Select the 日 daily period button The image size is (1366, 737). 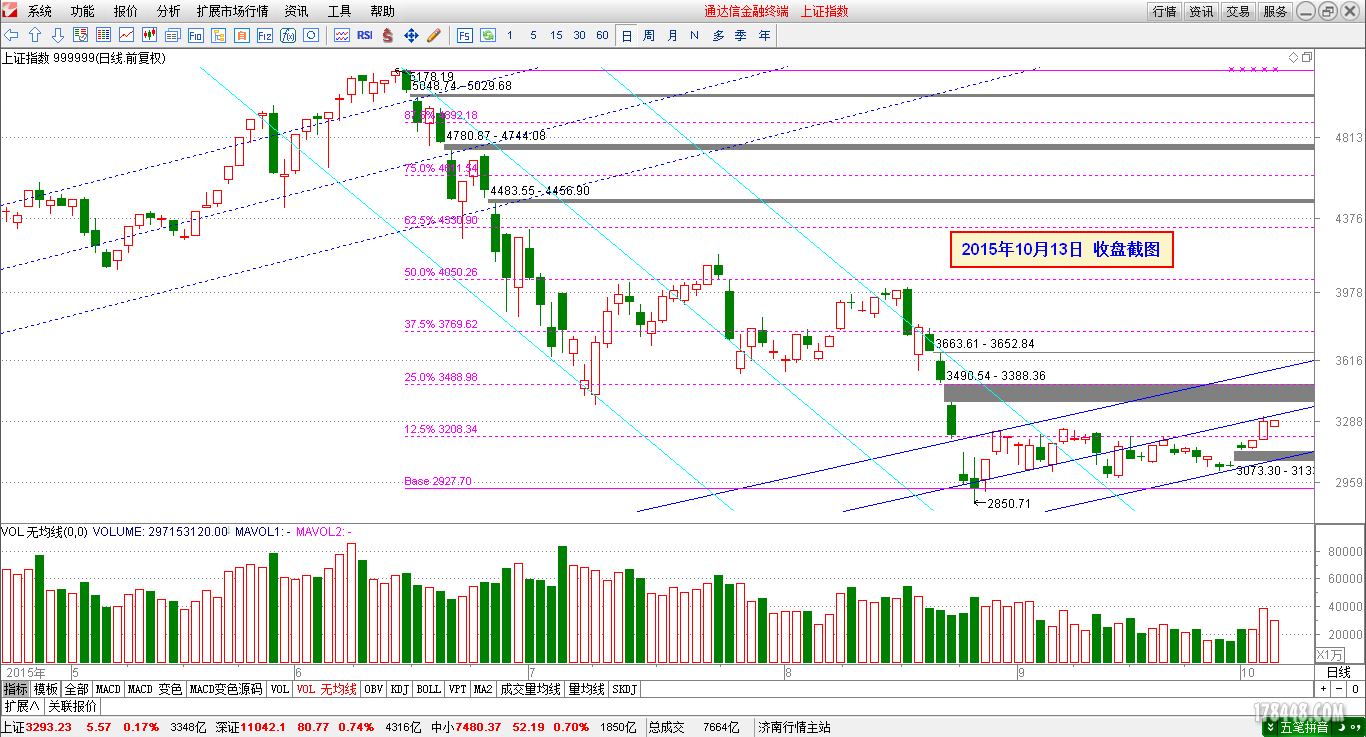[626, 35]
